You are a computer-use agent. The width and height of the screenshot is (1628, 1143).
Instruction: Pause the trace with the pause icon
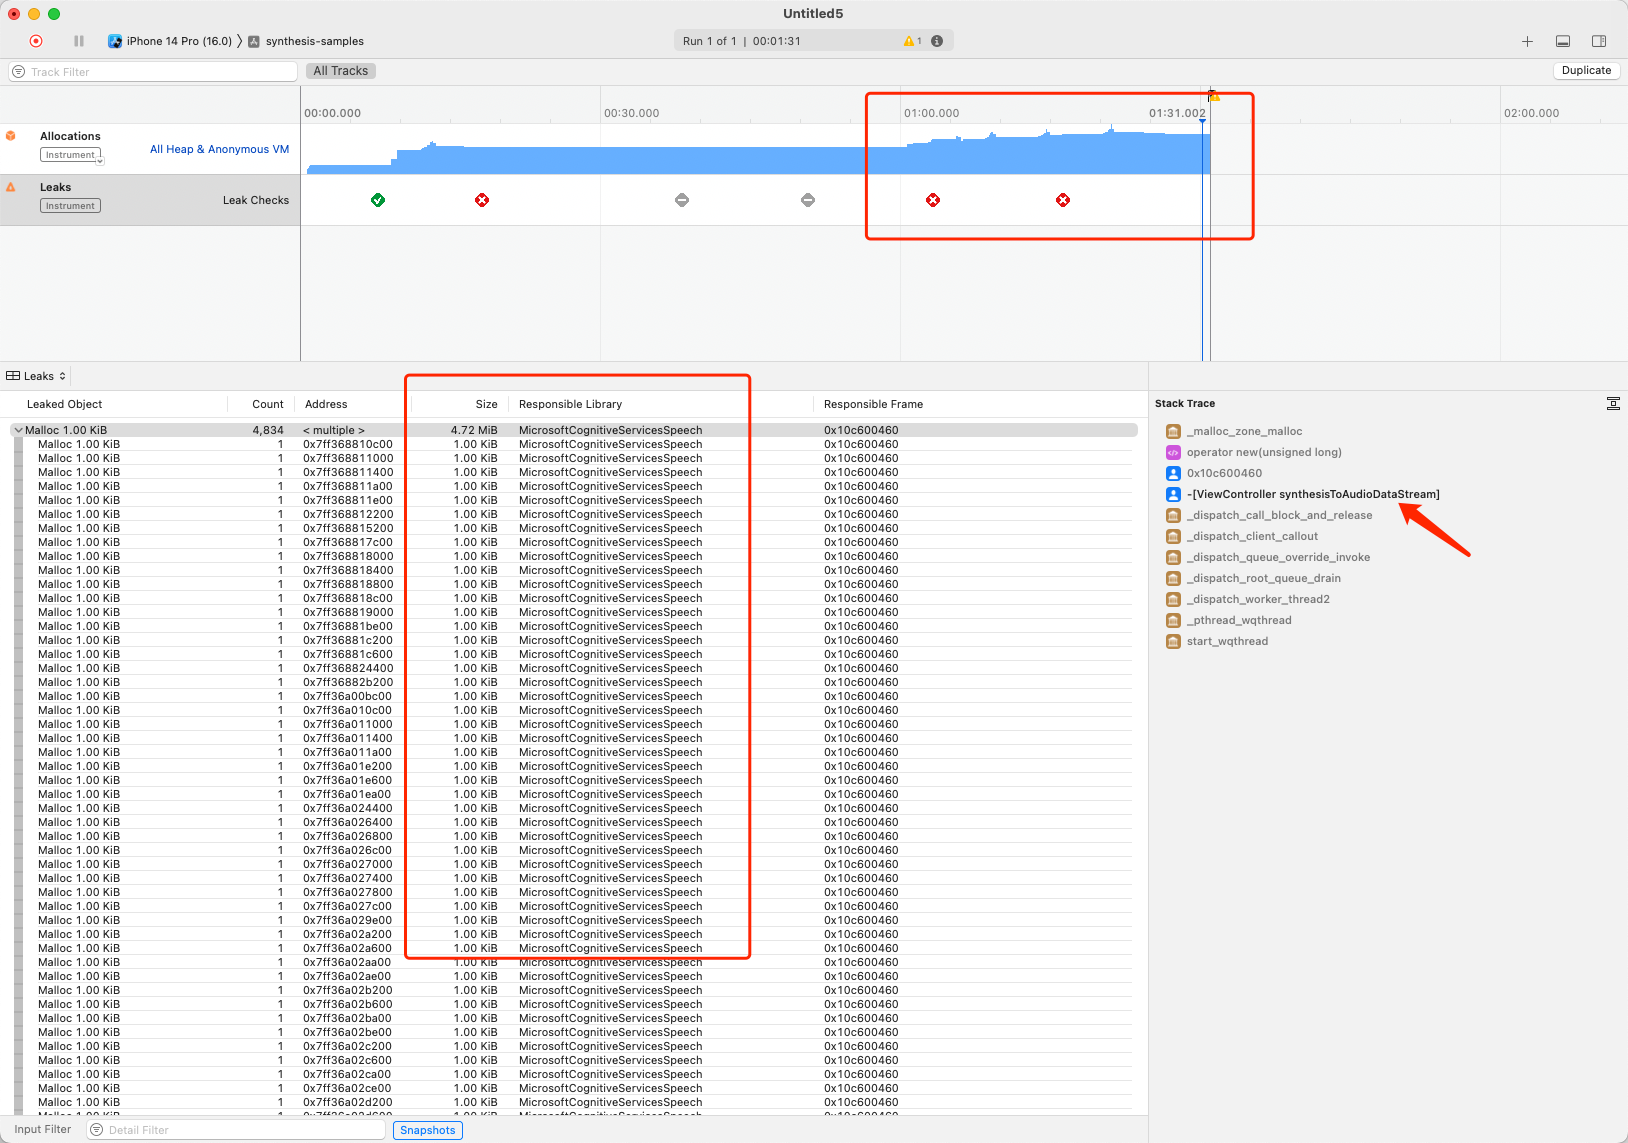pos(78,41)
